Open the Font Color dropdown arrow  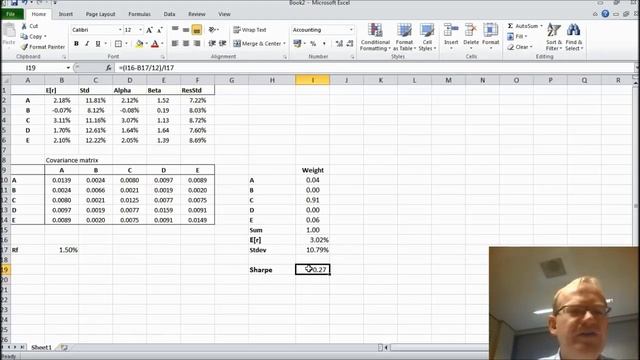tap(162, 44)
